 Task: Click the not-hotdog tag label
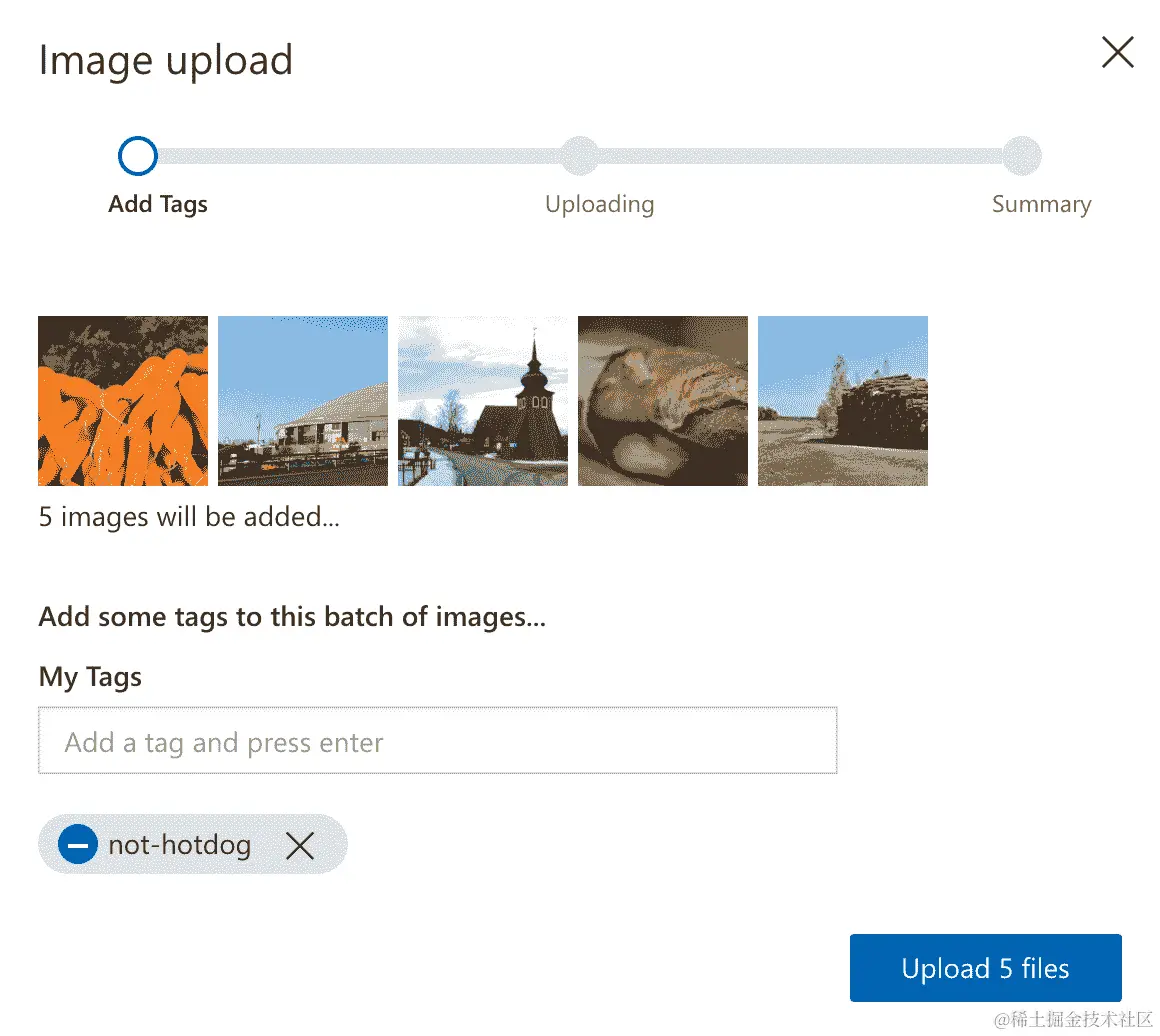tap(180, 845)
